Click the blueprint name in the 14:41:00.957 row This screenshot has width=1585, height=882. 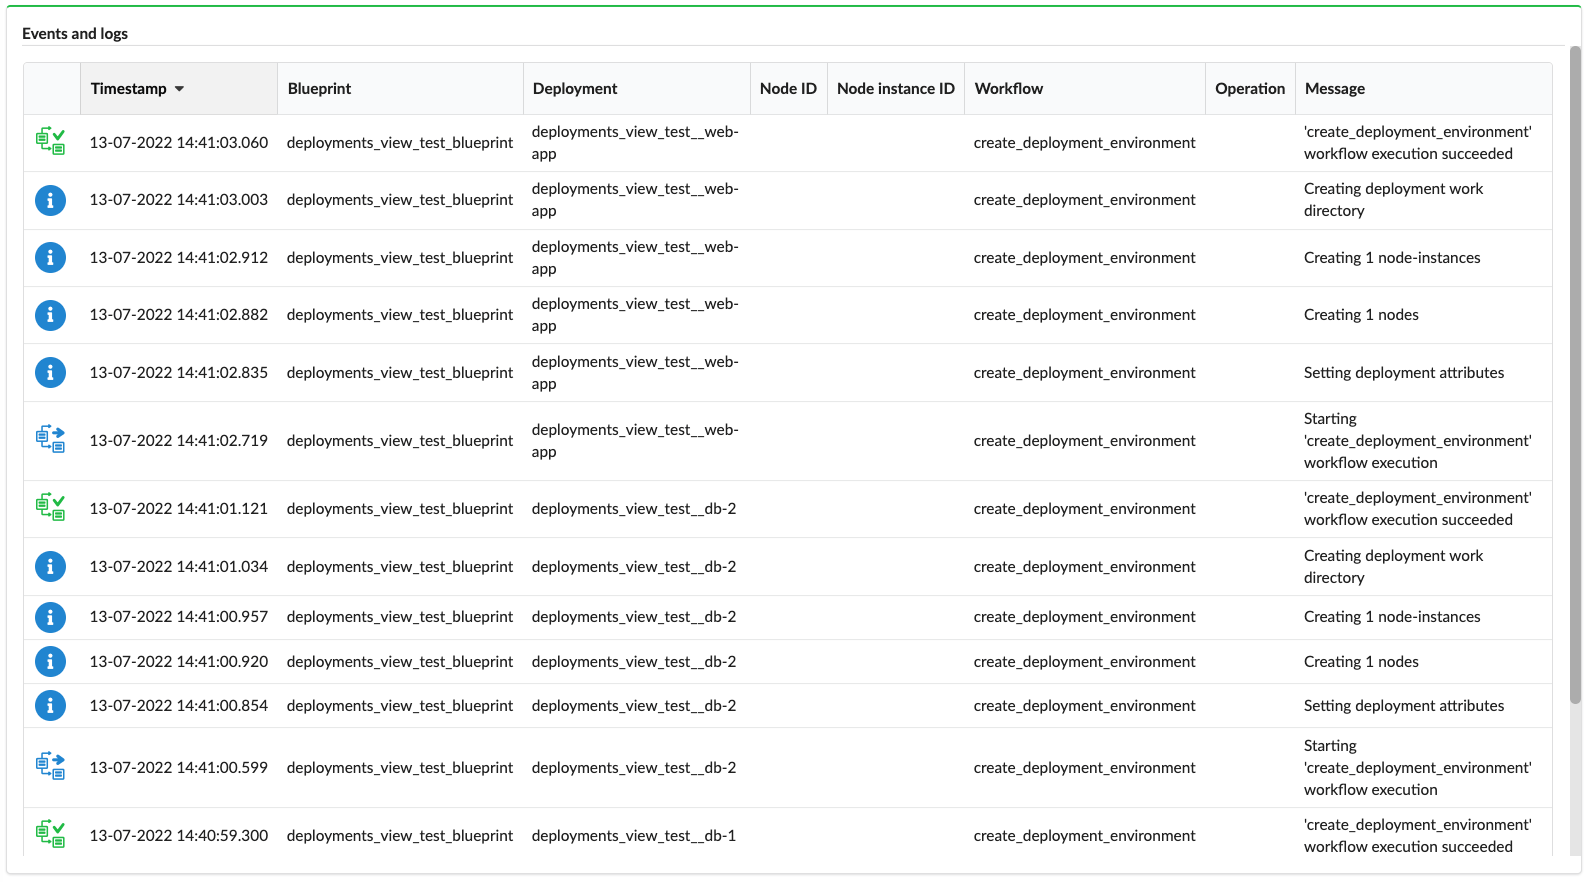(400, 616)
